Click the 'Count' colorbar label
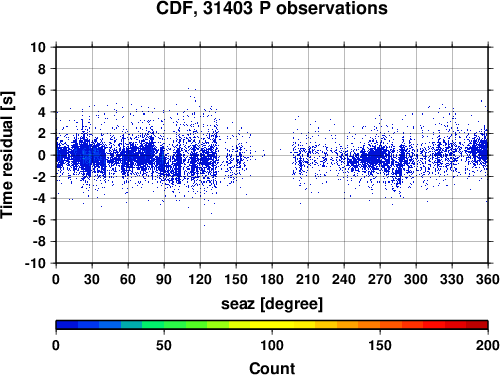Viewport: 500px width, 375px height. tap(272, 368)
